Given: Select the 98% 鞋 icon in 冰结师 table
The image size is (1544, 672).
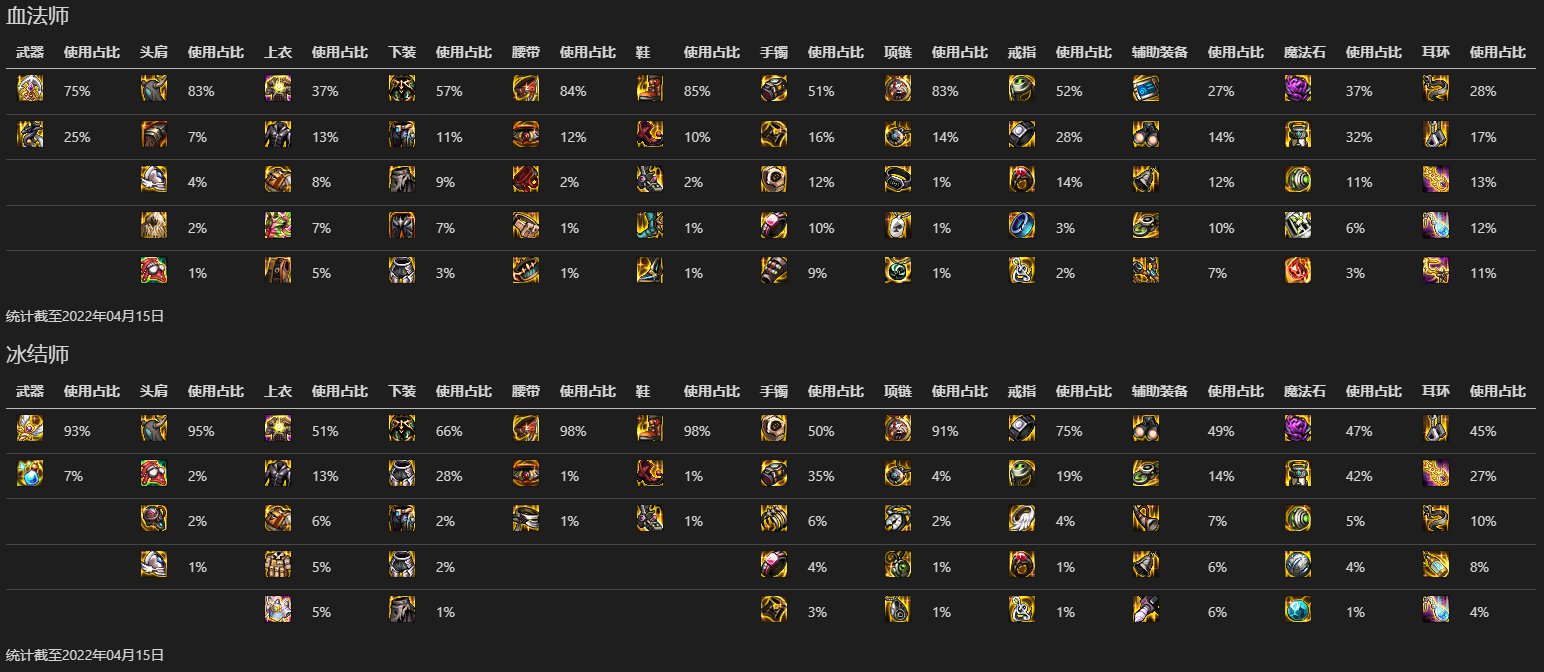Looking at the screenshot, I should click(650, 429).
